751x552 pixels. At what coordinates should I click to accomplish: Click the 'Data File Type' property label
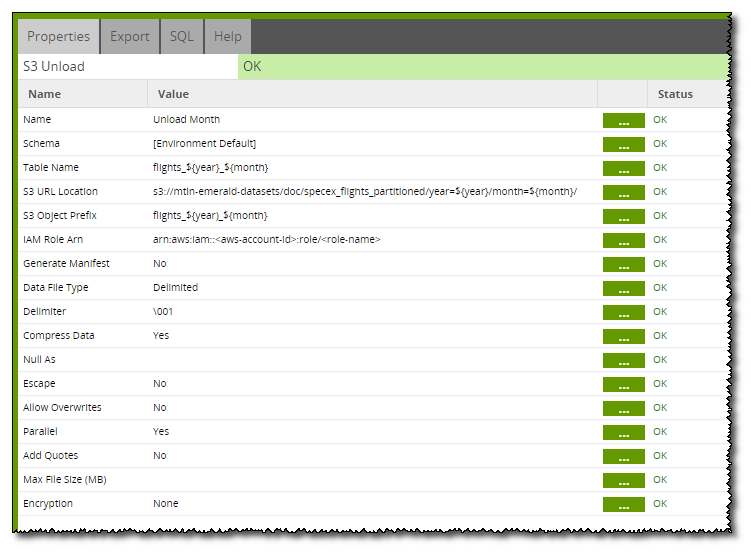tap(56, 287)
